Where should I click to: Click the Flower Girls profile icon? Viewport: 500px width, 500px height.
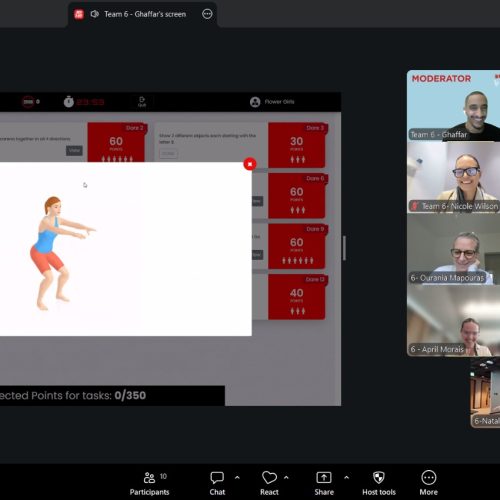tap(255, 102)
